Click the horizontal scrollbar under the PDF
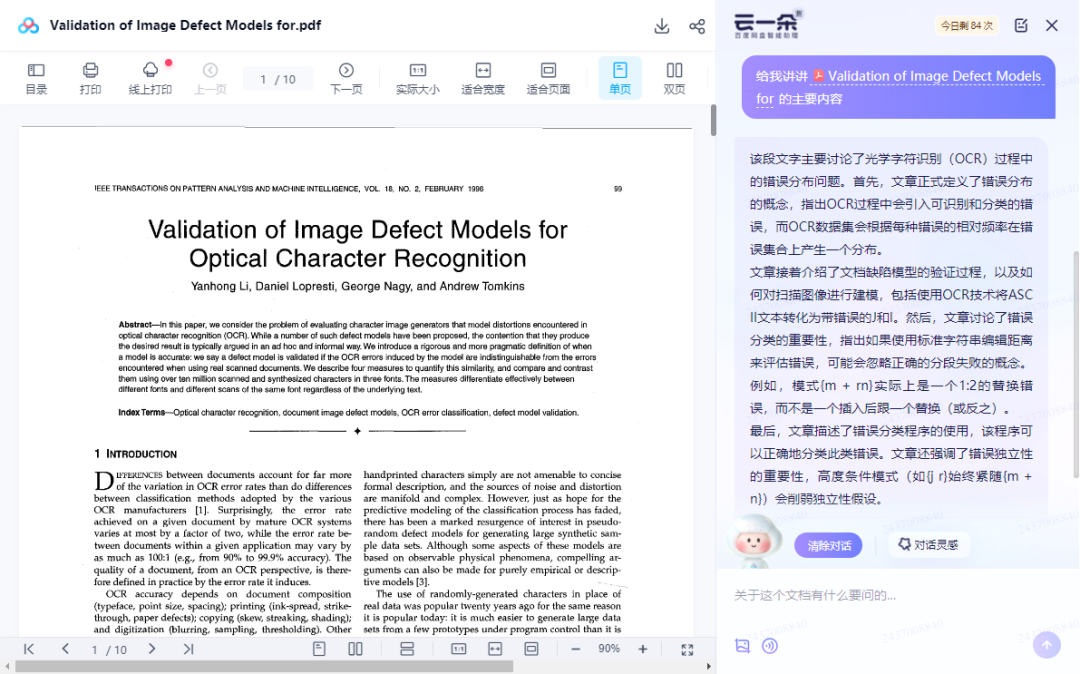1080x674 pixels. pyautogui.click(x=264, y=666)
